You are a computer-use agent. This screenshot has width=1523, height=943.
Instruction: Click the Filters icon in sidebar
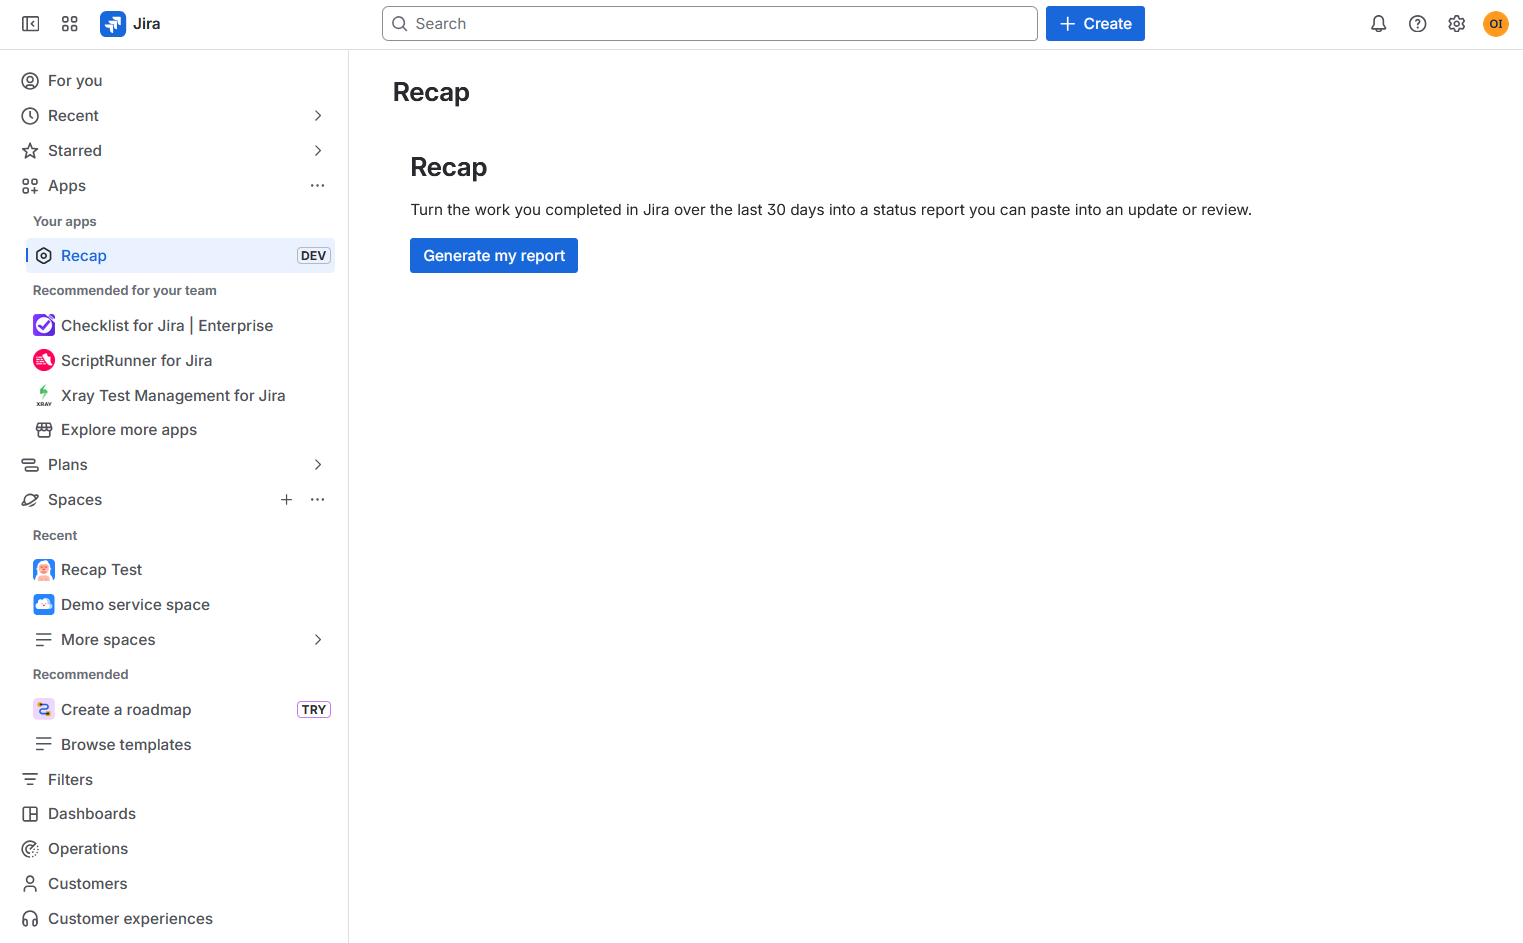click(30, 779)
